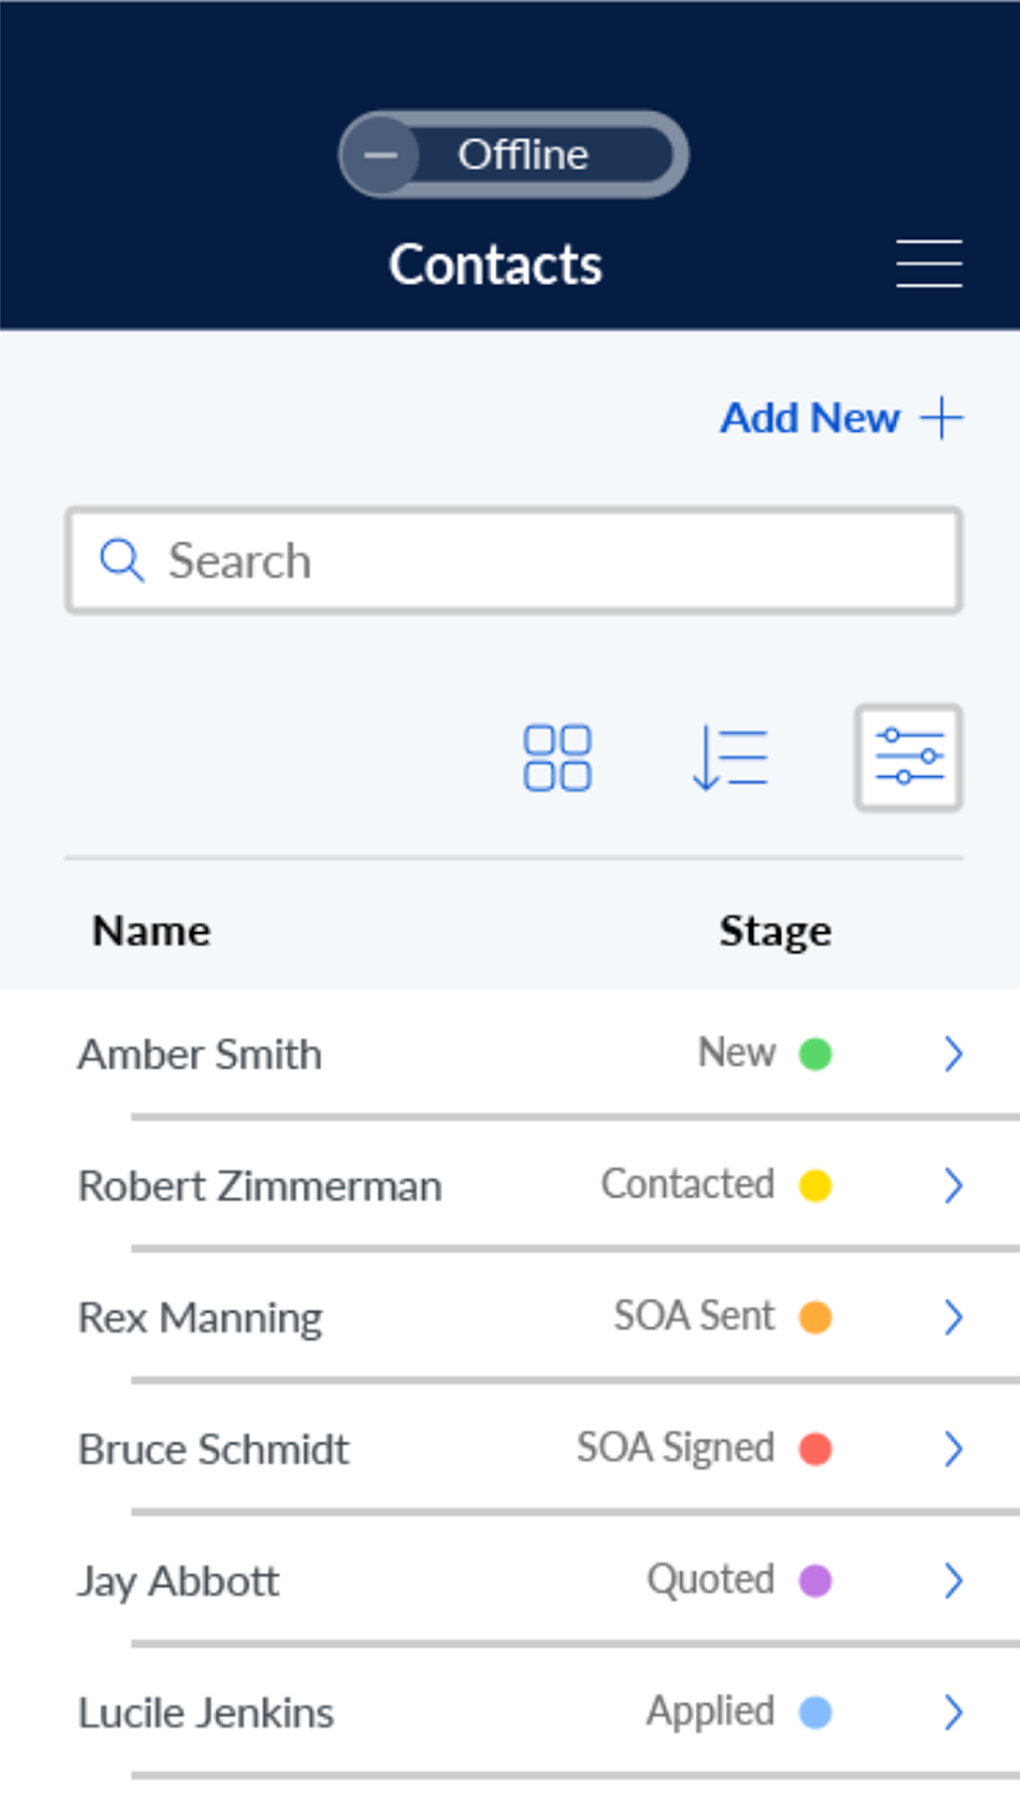Click the Name column header

(x=151, y=931)
